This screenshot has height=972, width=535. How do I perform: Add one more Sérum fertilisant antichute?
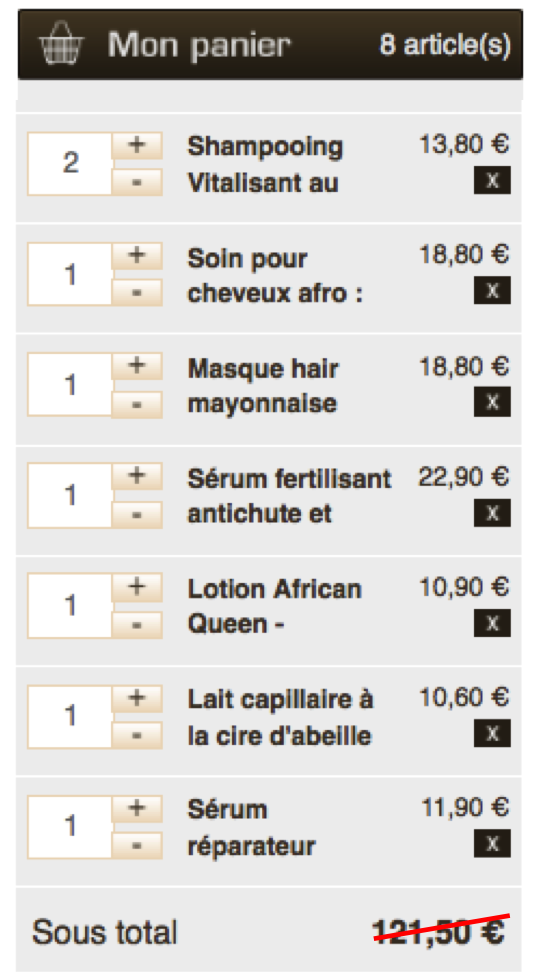[x=137, y=477]
